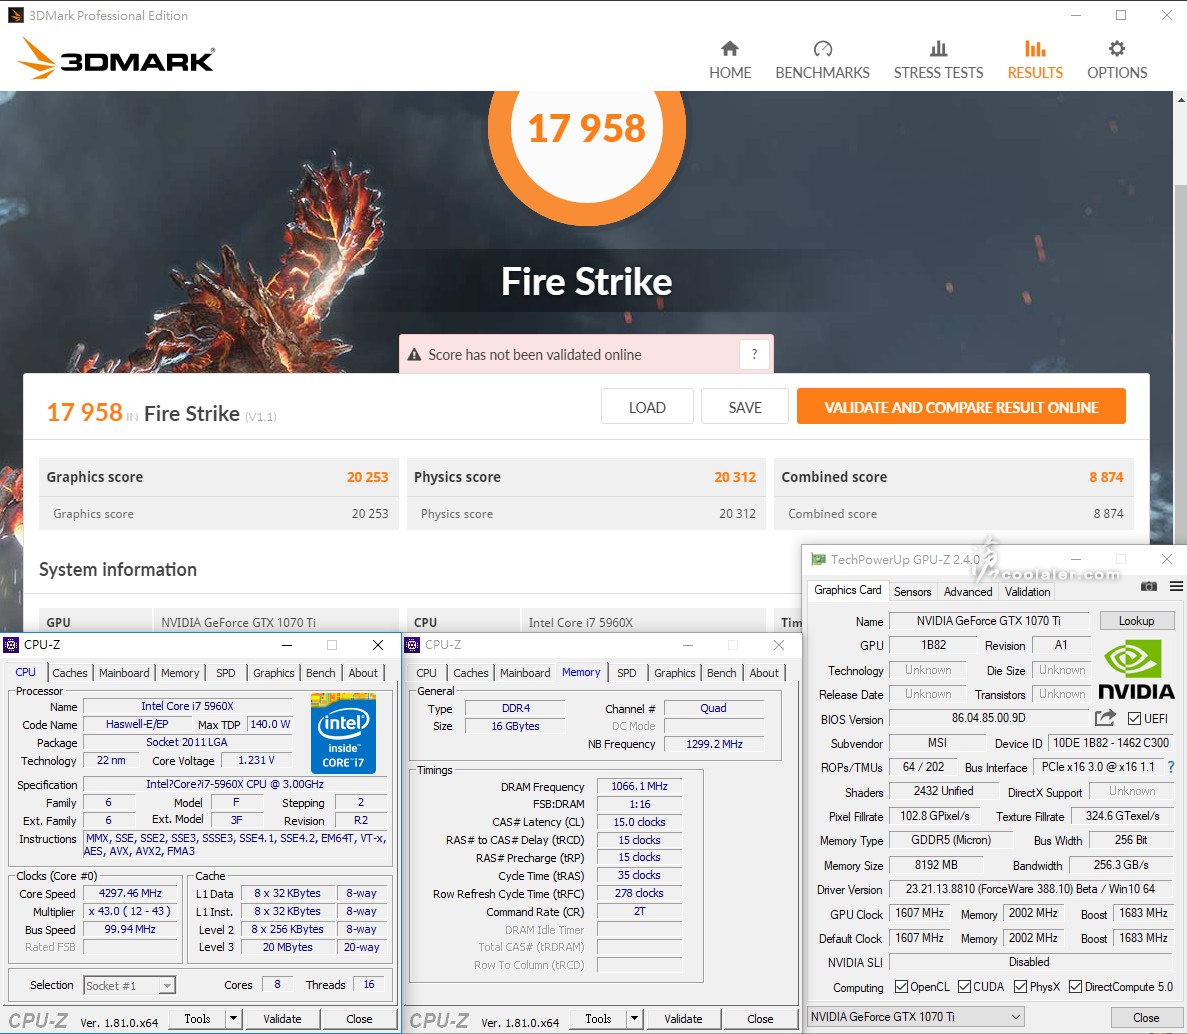Take a GPU-Z screenshot with the camera icon
This screenshot has height=1034, width=1187.
[1148, 587]
